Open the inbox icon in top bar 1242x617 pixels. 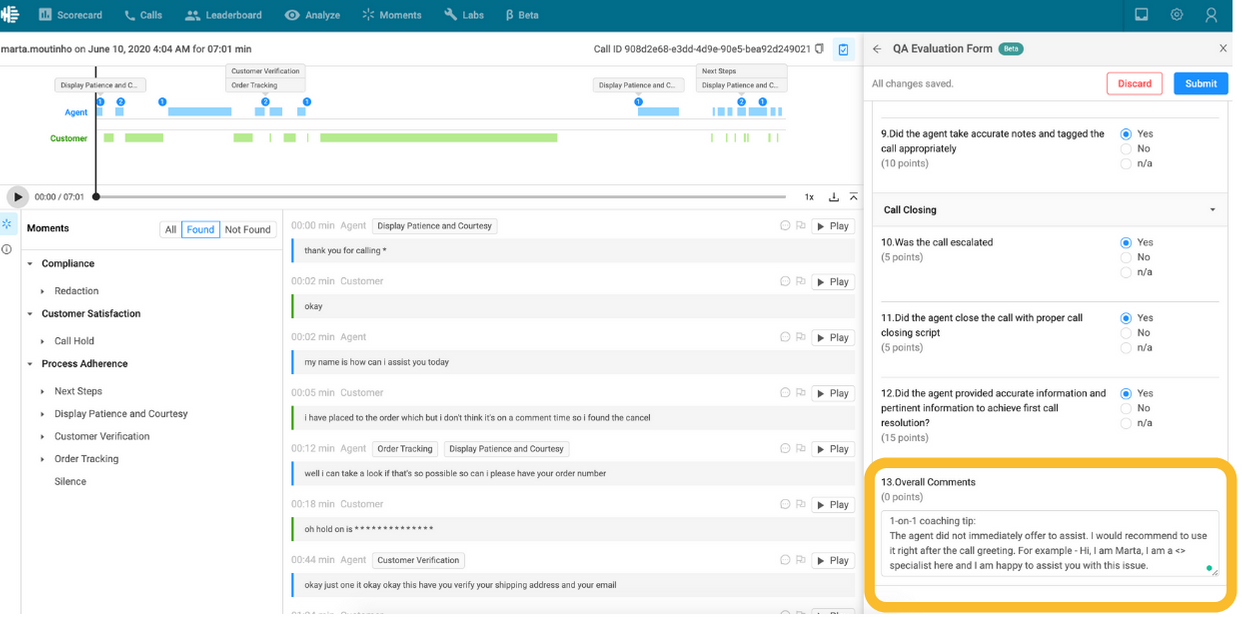click(1141, 15)
